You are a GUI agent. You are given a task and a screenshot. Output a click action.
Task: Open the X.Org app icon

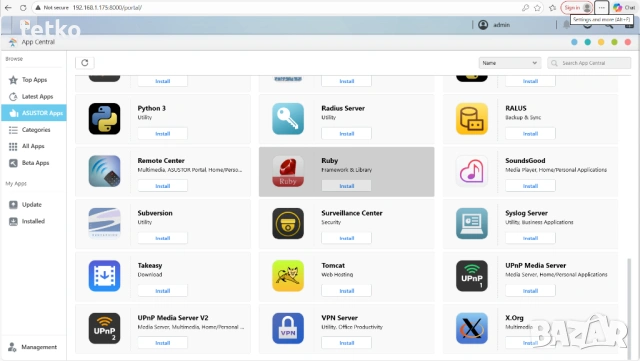pos(472,328)
